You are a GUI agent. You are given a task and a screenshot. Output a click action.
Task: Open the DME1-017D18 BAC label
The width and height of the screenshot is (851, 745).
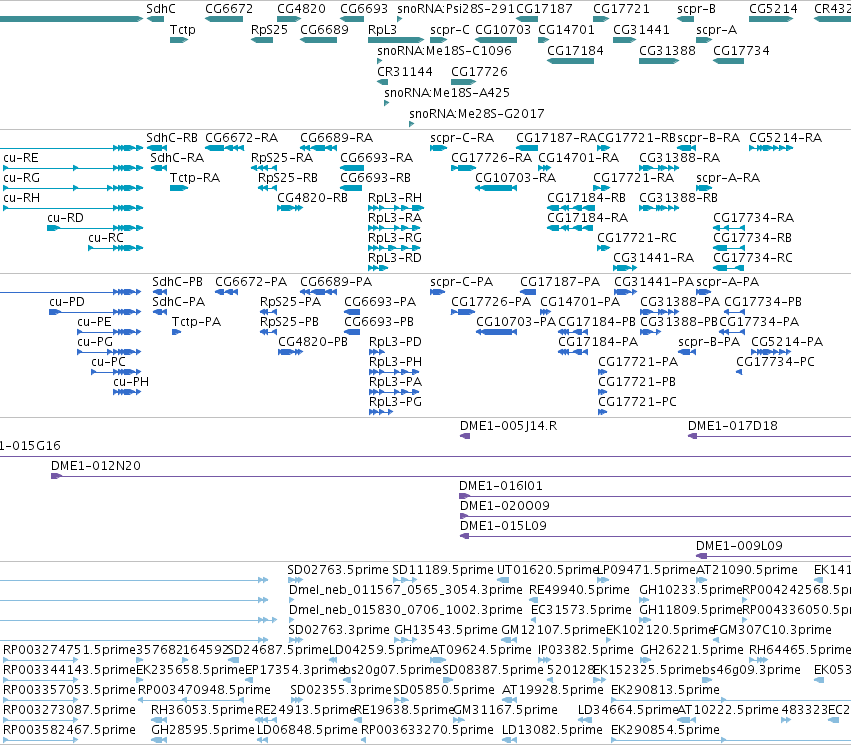733,426
